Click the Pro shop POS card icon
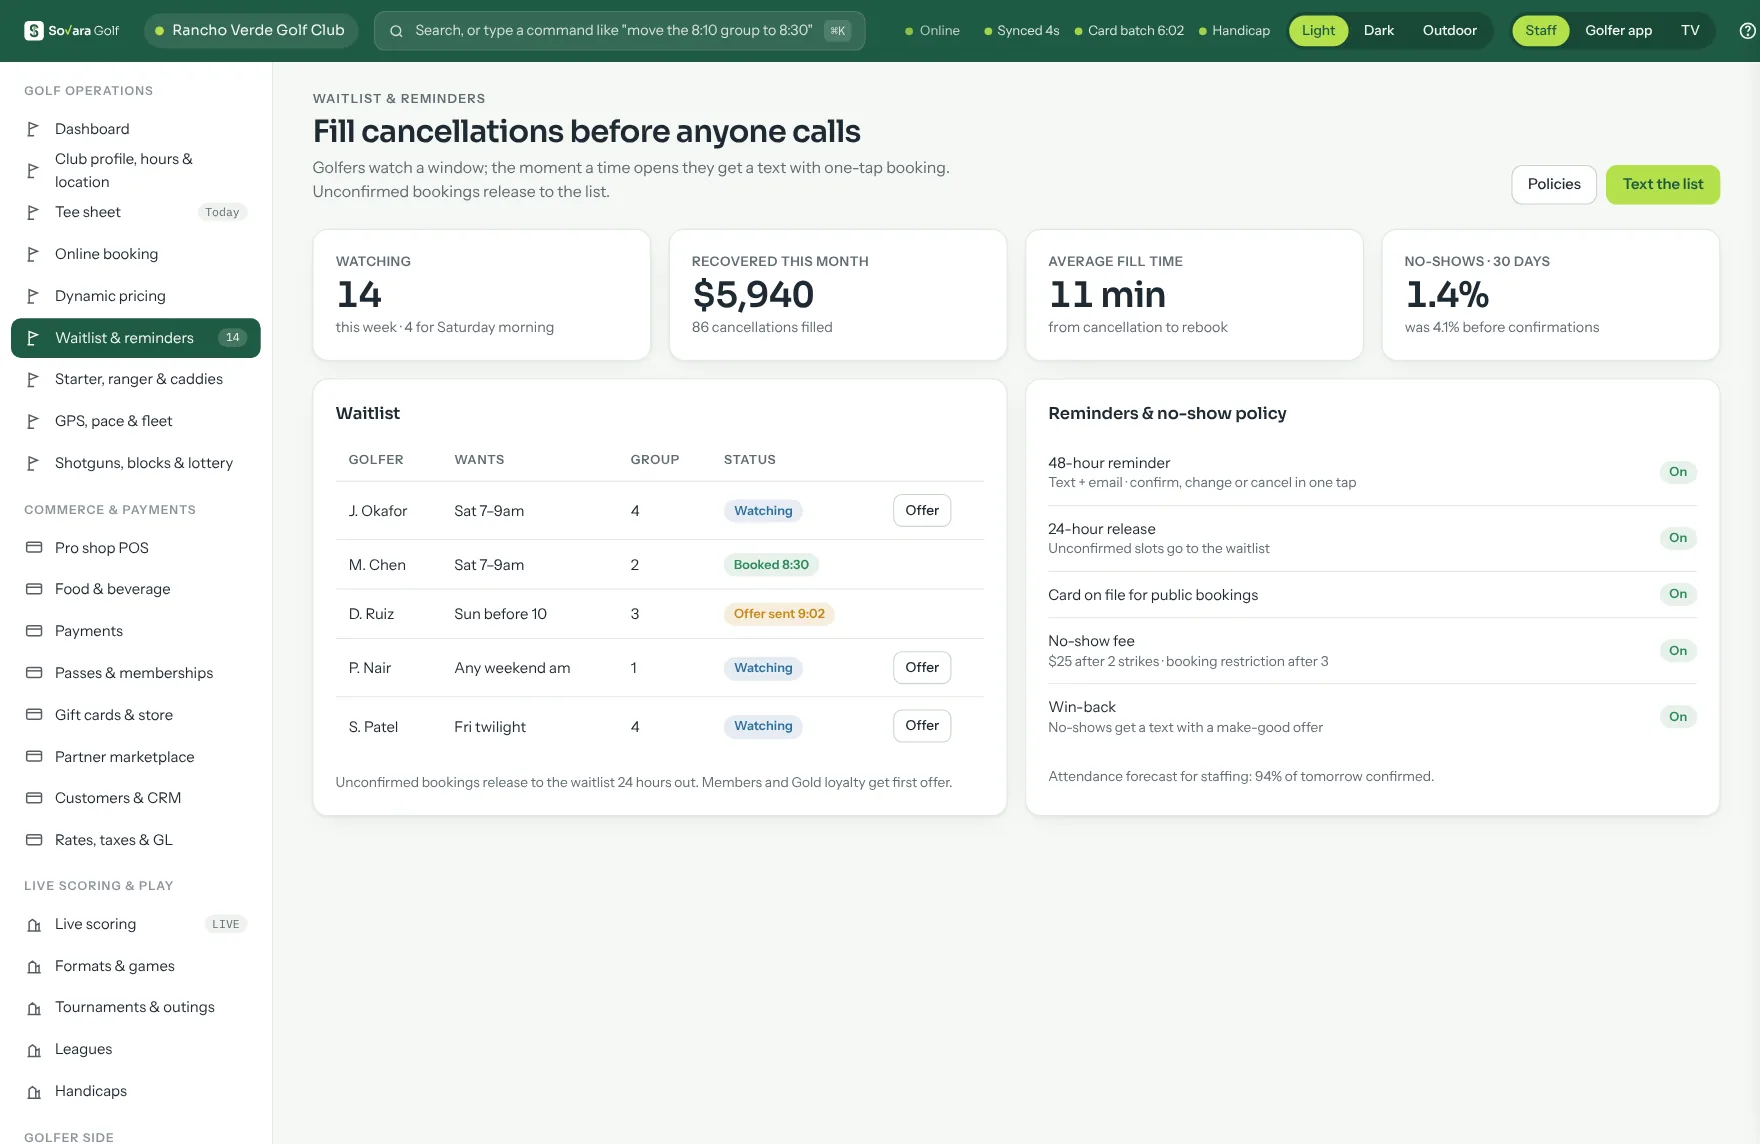The image size is (1760, 1144). point(34,548)
